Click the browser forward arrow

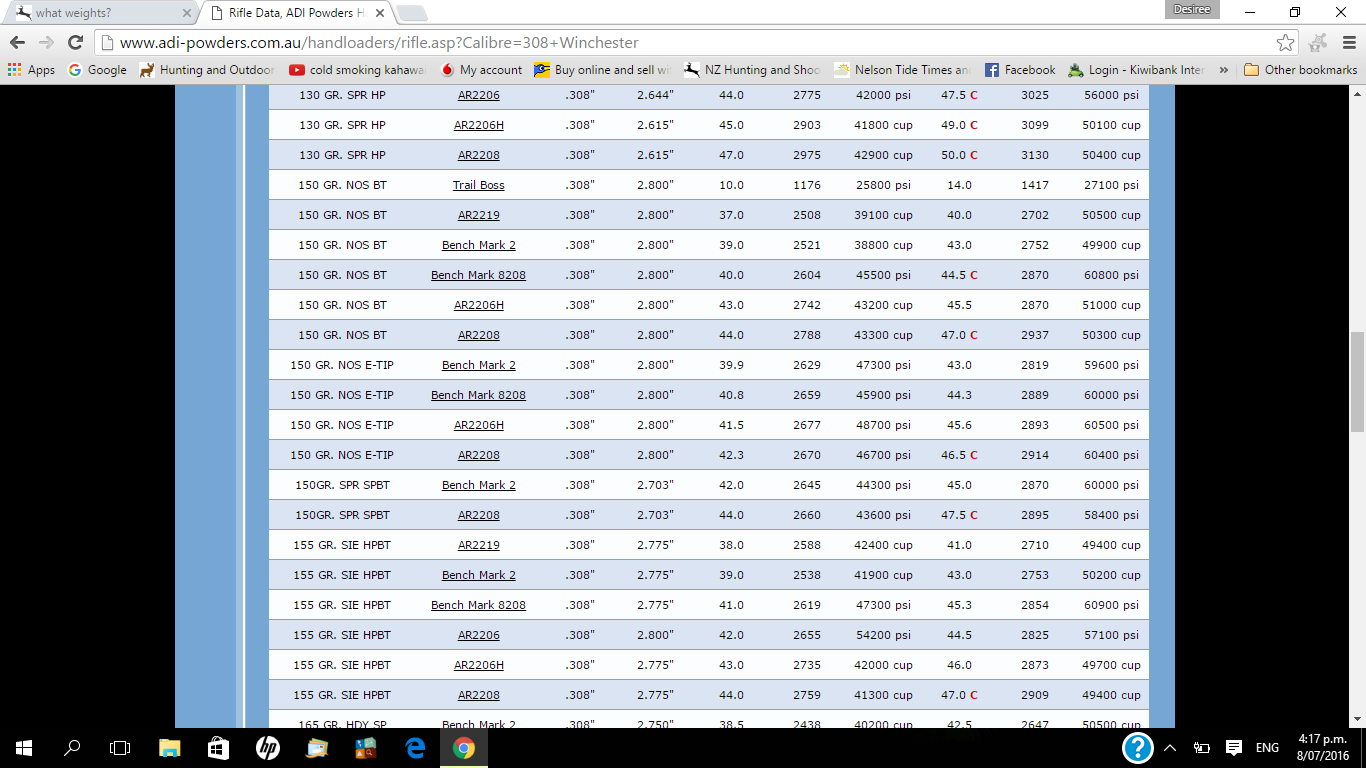[x=46, y=43]
